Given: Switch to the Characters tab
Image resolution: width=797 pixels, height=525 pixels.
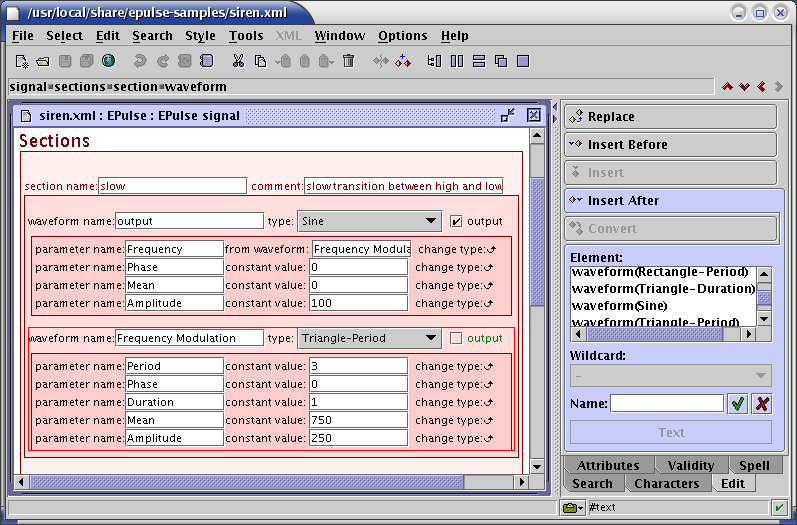Looking at the screenshot, I should (x=666, y=484).
